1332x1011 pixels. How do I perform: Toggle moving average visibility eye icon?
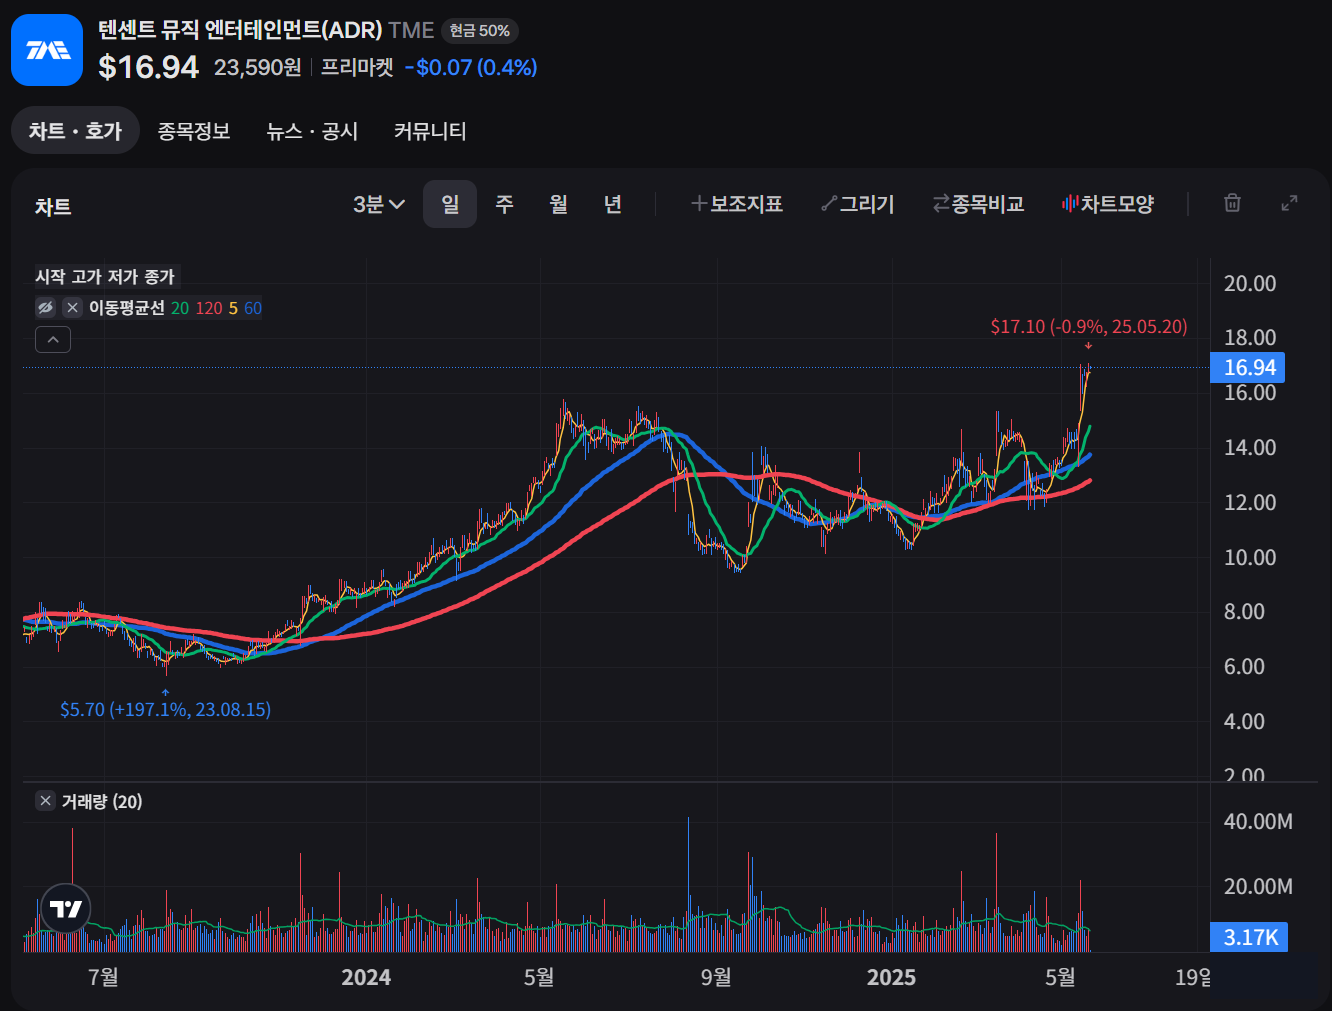coord(45,308)
